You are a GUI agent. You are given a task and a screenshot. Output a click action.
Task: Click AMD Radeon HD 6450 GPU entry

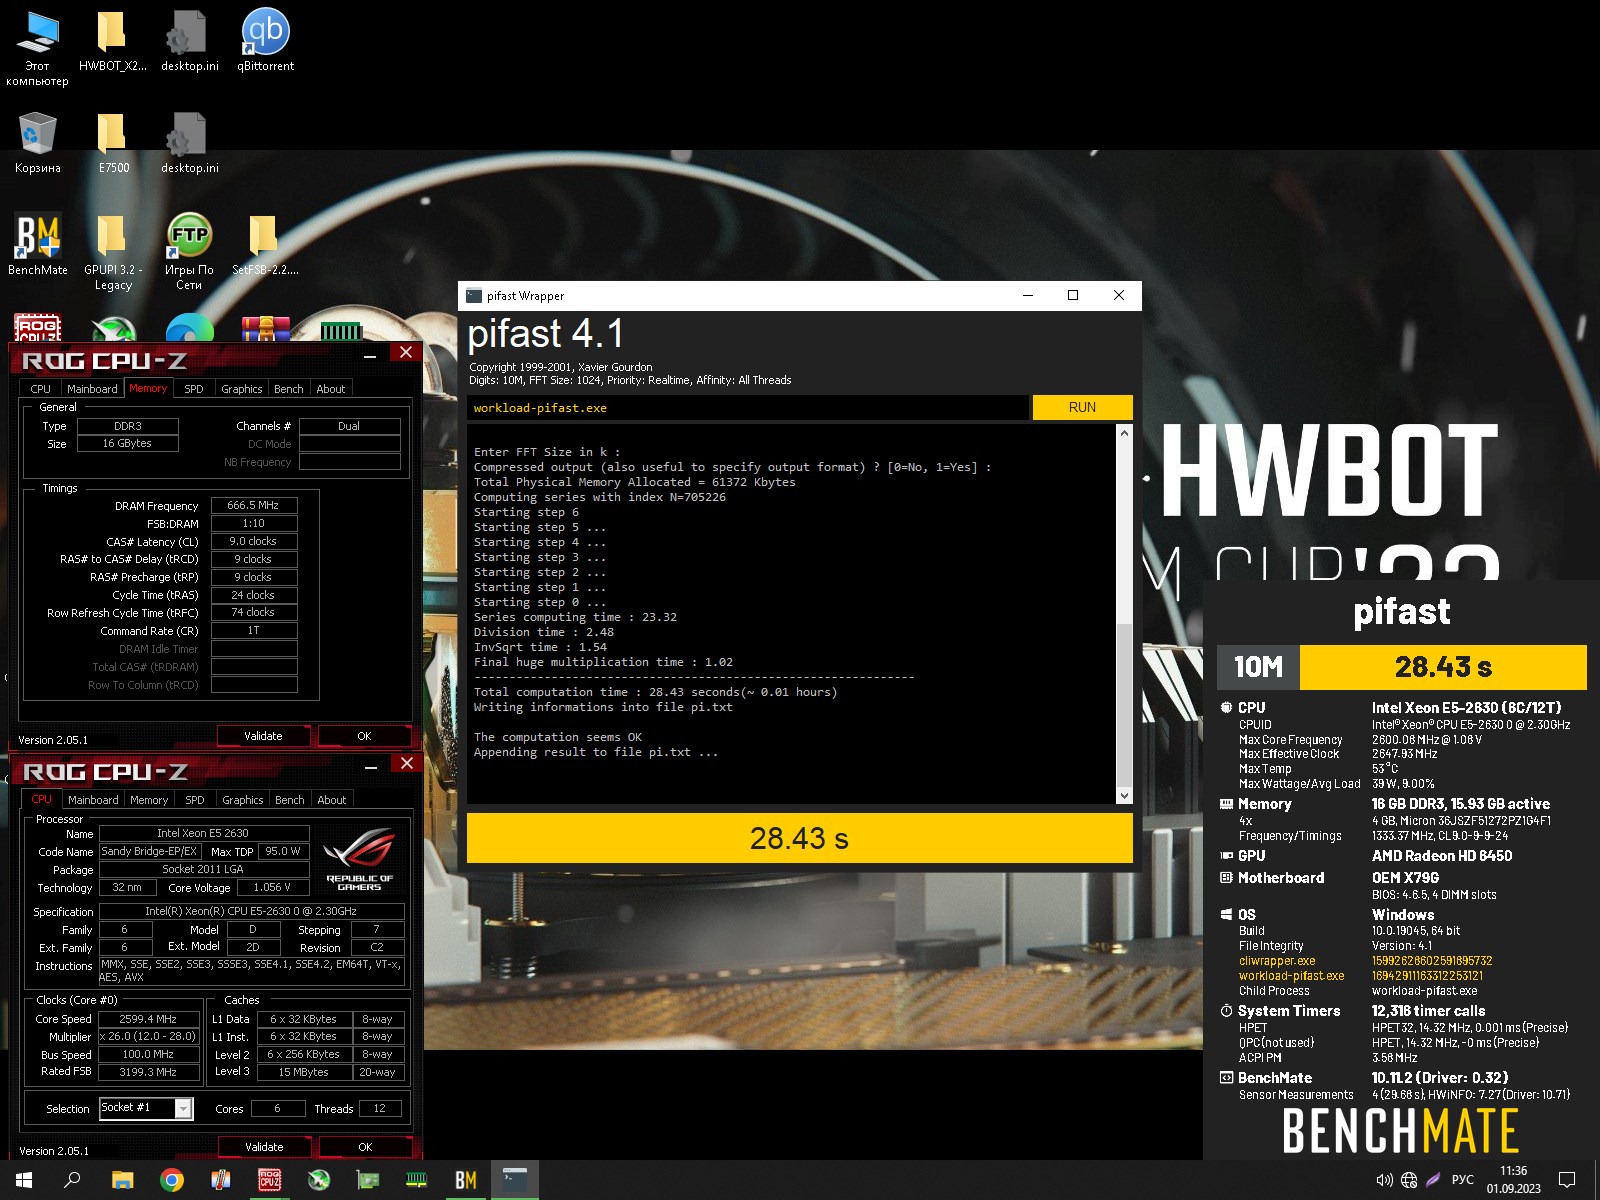[1441, 856]
